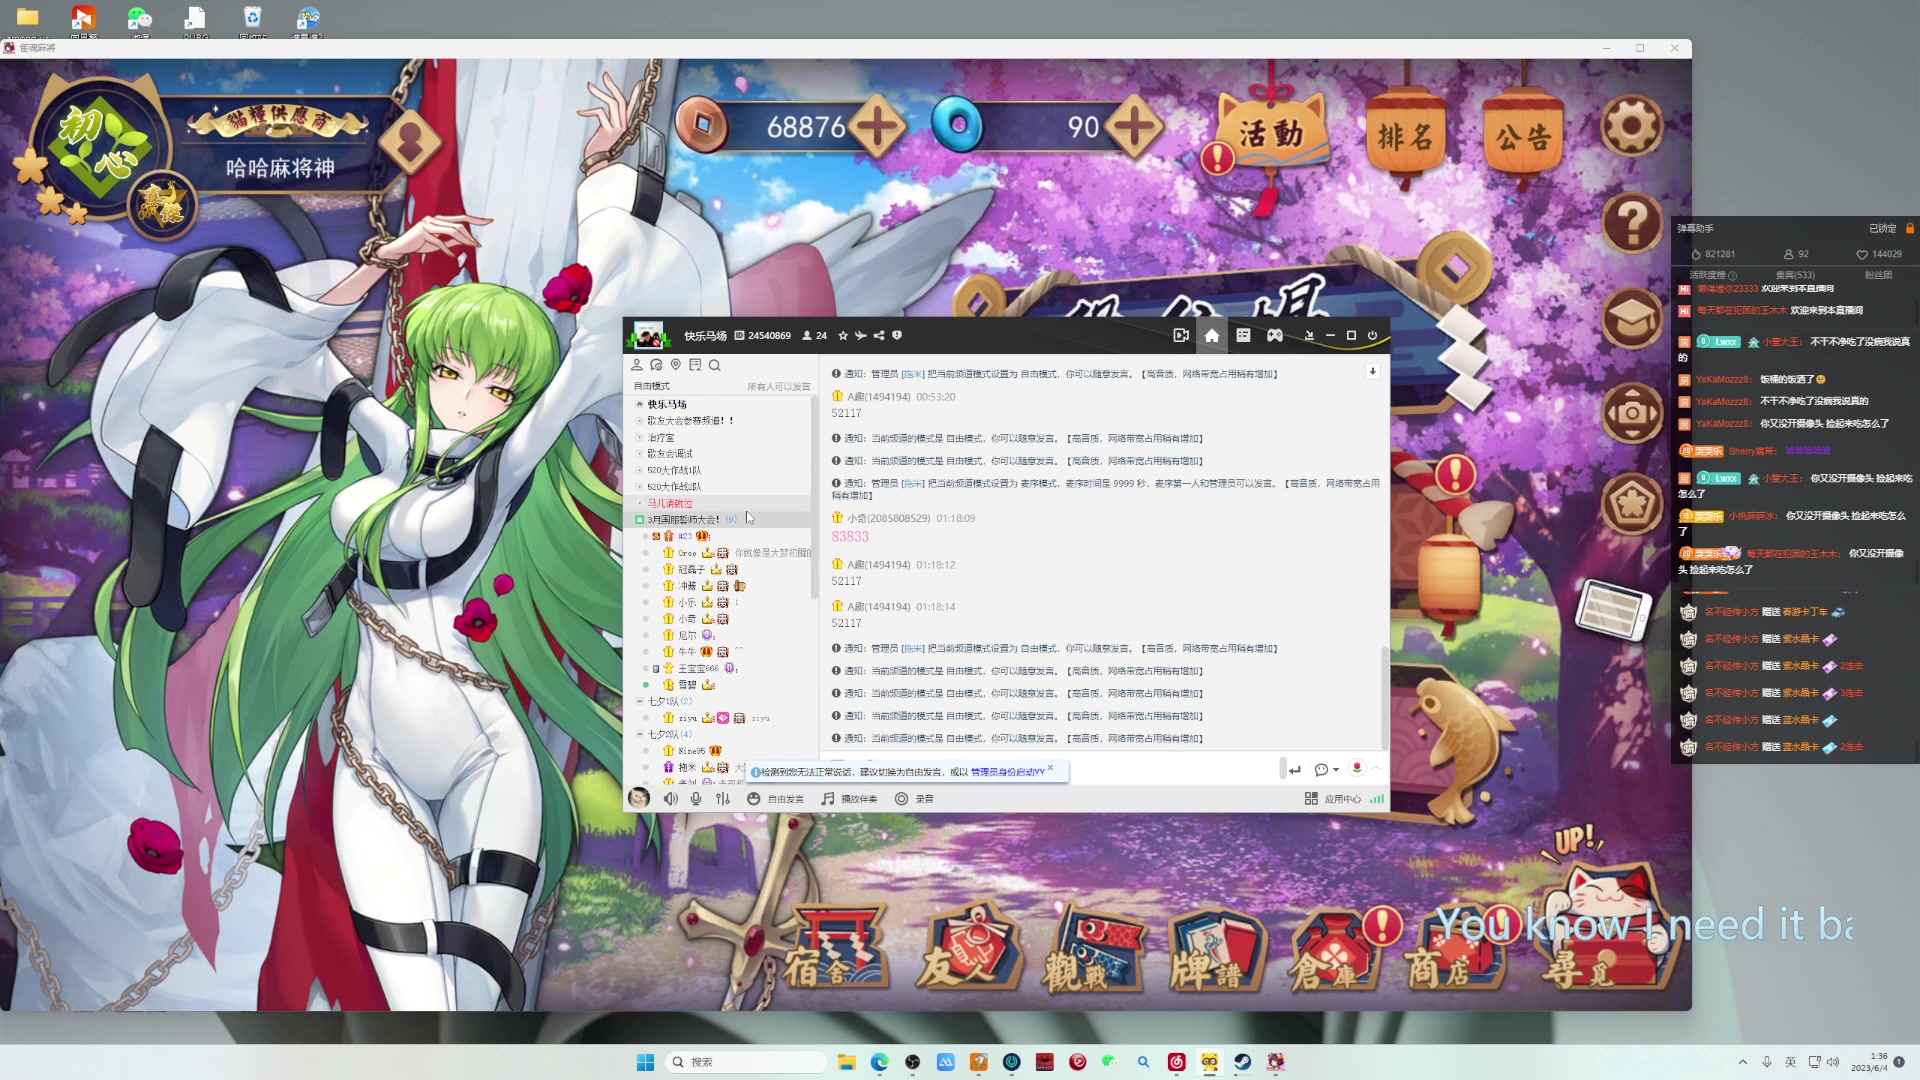Open the YY list panel icon
Image resolution: width=1920 pixels, height=1080 pixels.
point(1243,336)
